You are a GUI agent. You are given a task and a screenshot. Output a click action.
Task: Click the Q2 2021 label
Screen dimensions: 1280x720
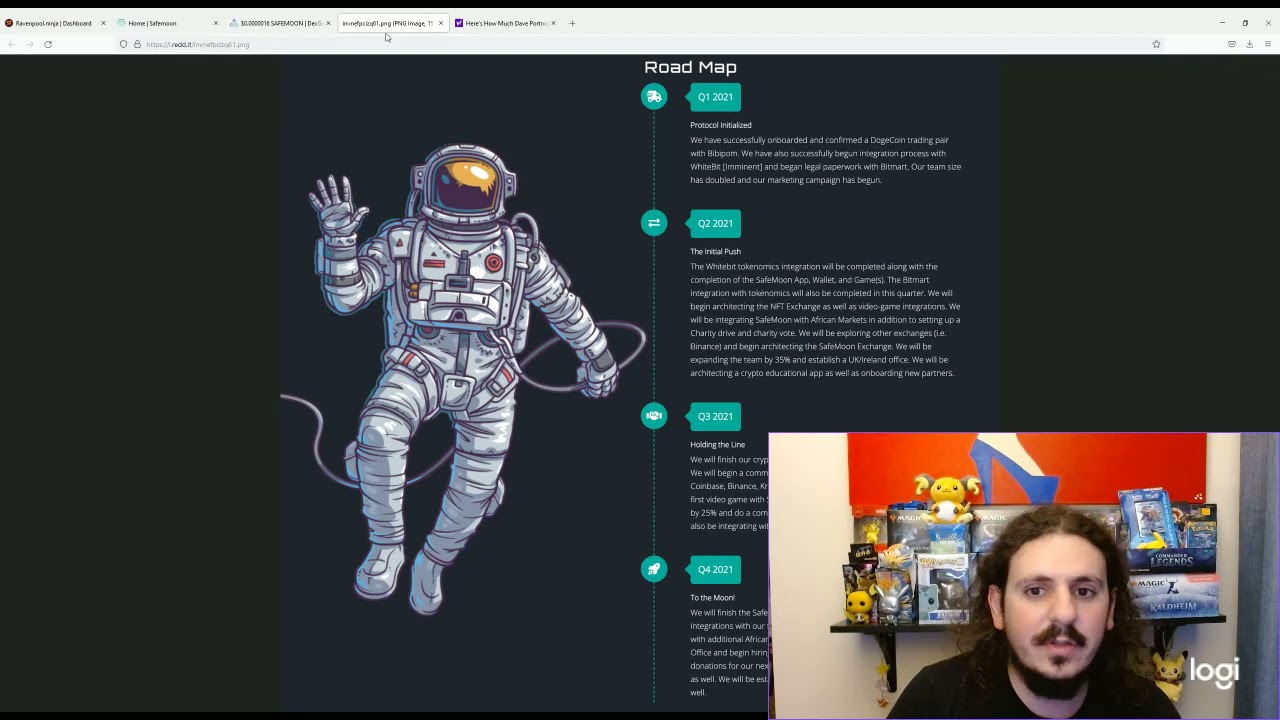[715, 223]
